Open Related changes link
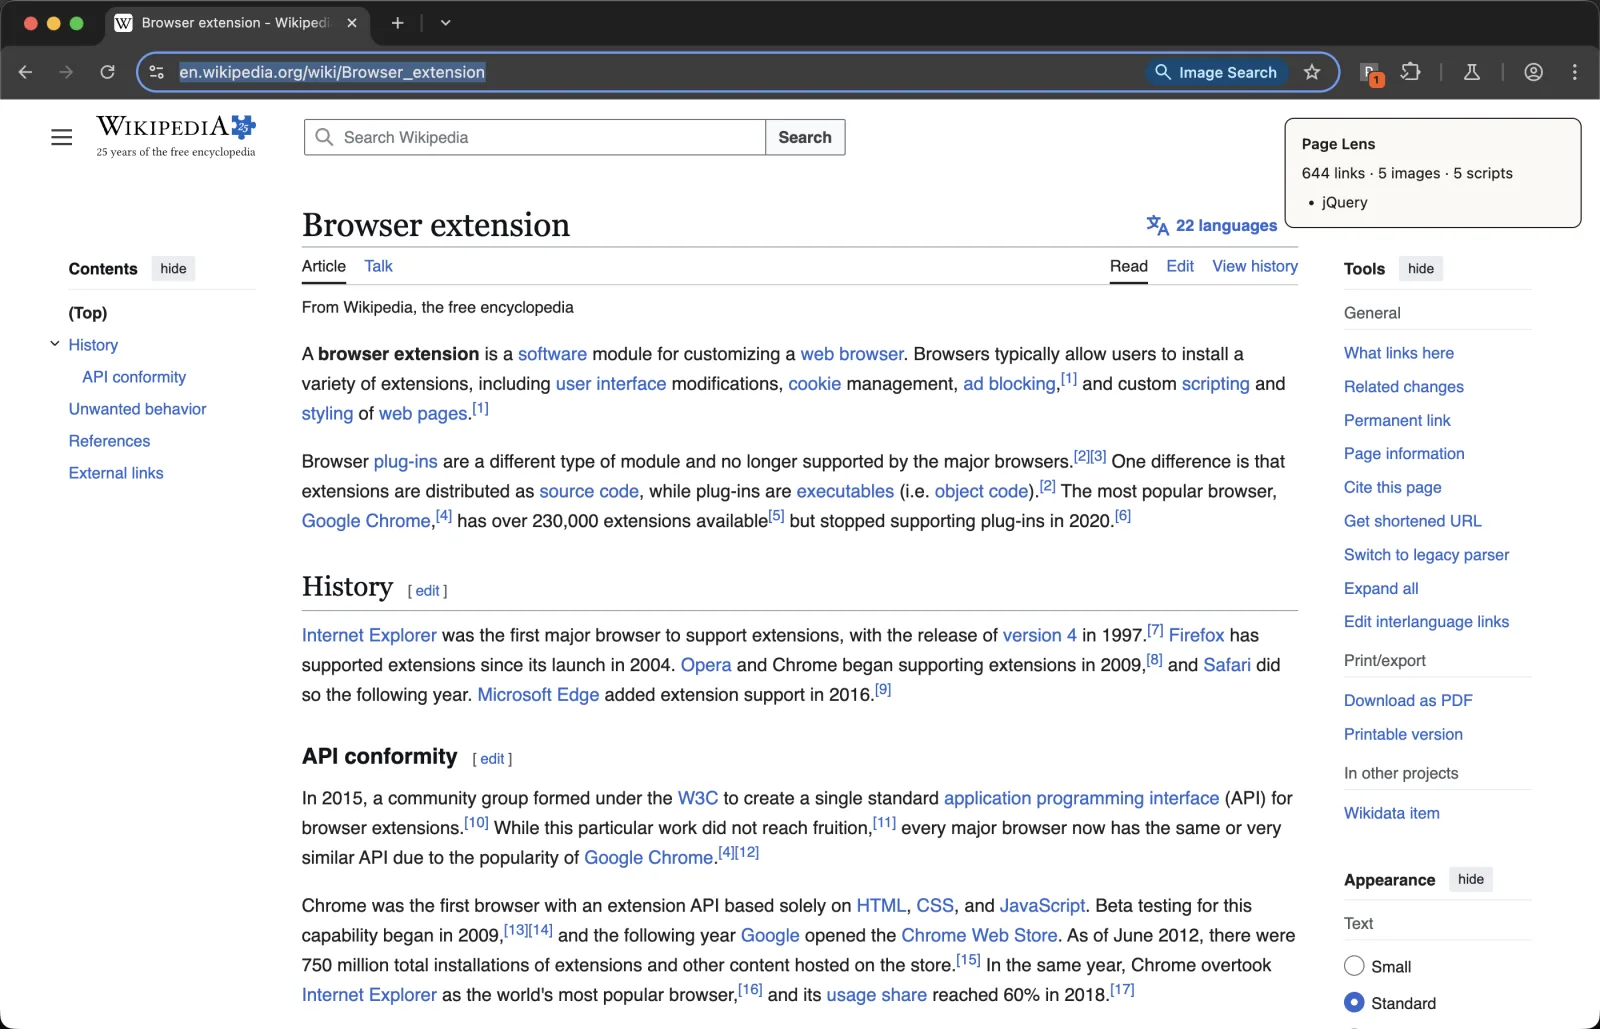Screen dimensions: 1600x1029 pyautogui.click(x=1404, y=387)
